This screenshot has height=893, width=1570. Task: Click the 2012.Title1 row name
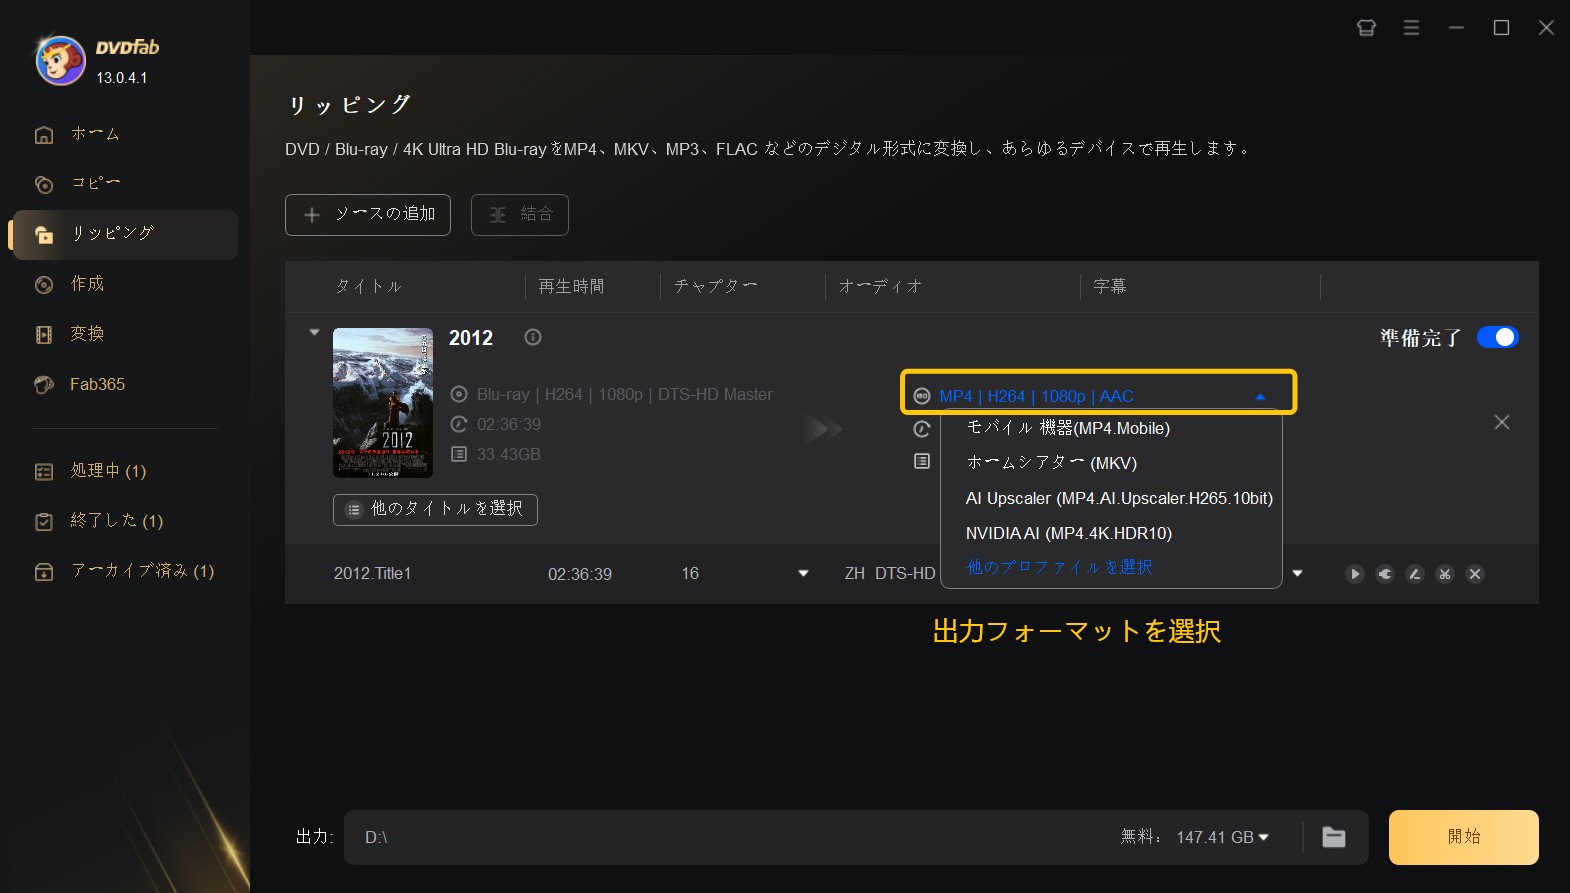coord(372,574)
